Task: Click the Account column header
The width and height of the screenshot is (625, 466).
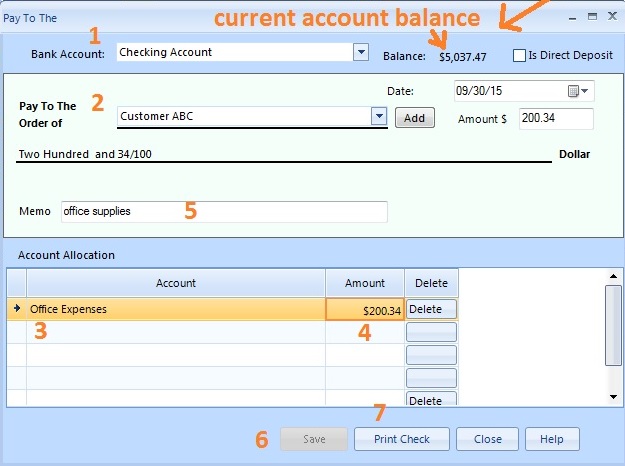Action: 176,283
